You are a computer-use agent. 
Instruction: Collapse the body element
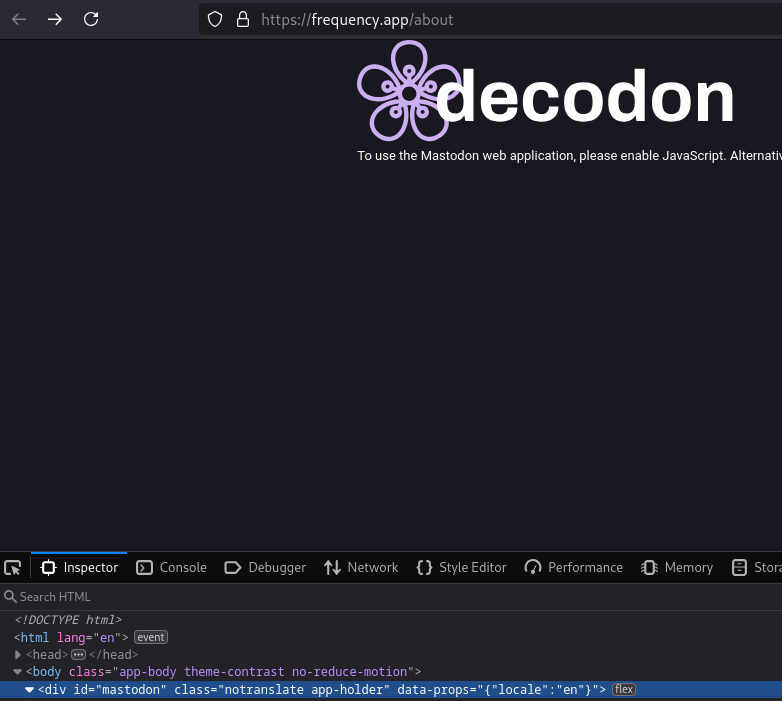pyautogui.click(x=17, y=672)
